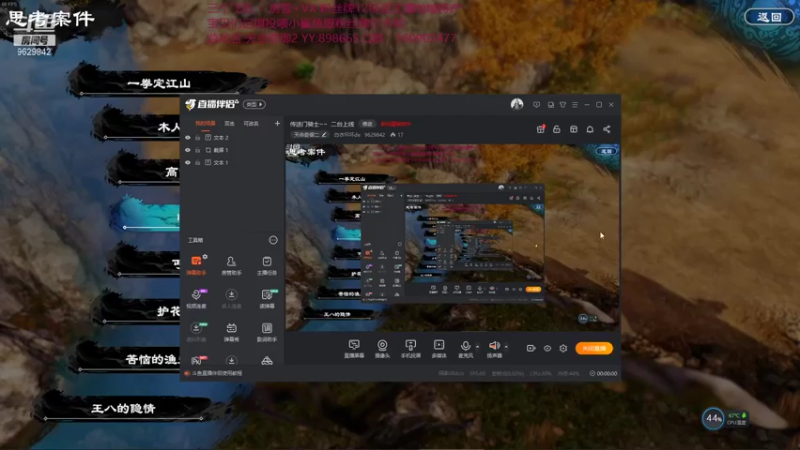Open the pill dropdown next to the 直播伴侣 logo
The height and width of the screenshot is (450, 800).
pos(254,104)
